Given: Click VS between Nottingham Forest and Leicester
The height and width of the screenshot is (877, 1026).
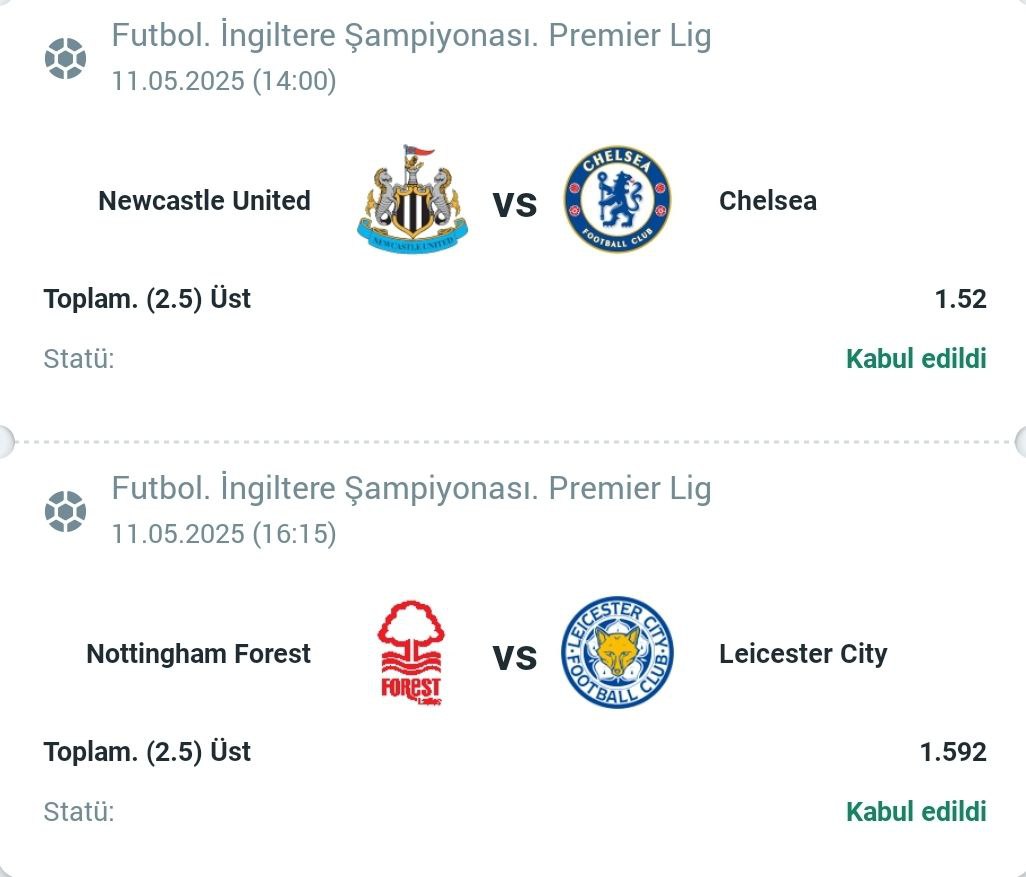Looking at the screenshot, I should [514, 658].
